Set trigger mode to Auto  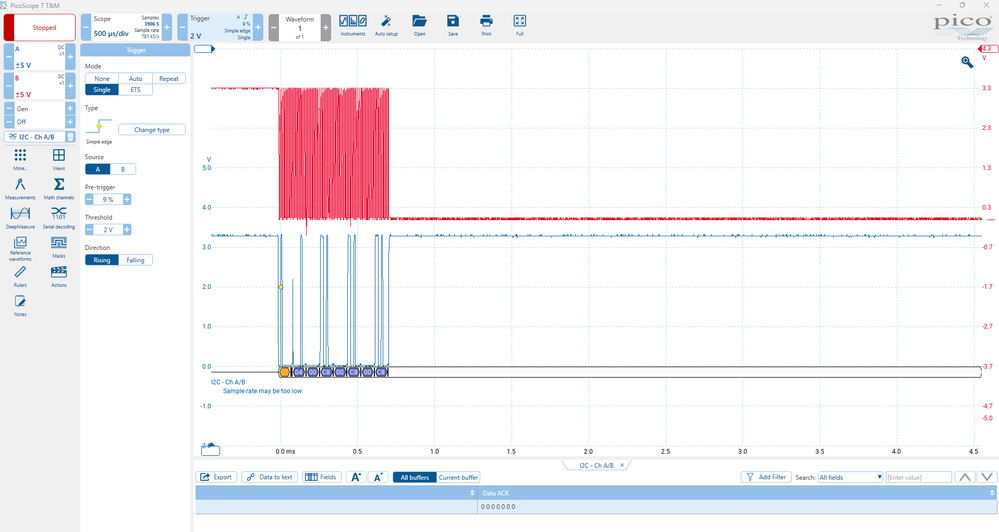[x=135, y=78]
